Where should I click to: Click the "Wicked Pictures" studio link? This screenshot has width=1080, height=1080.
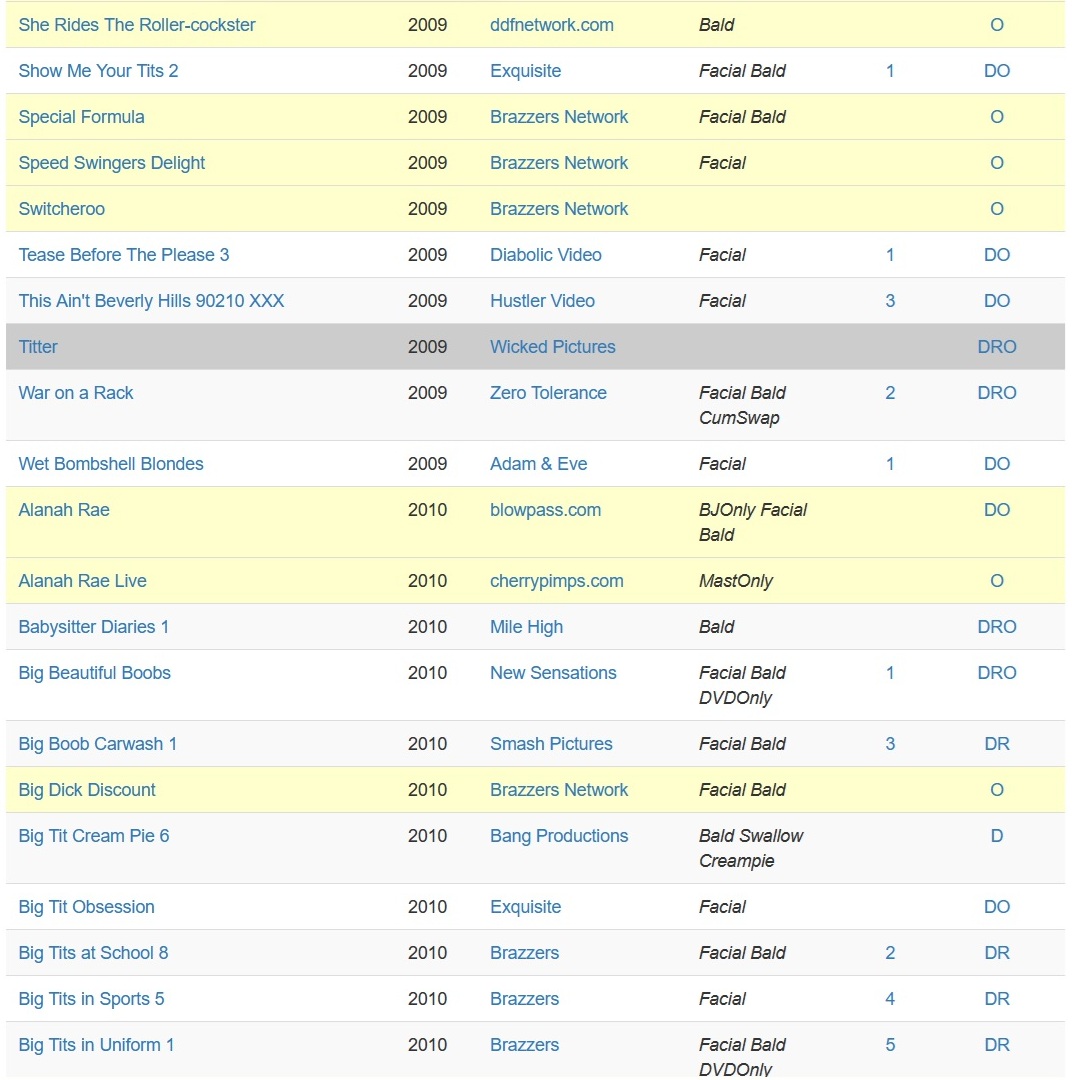(x=553, y=347)
